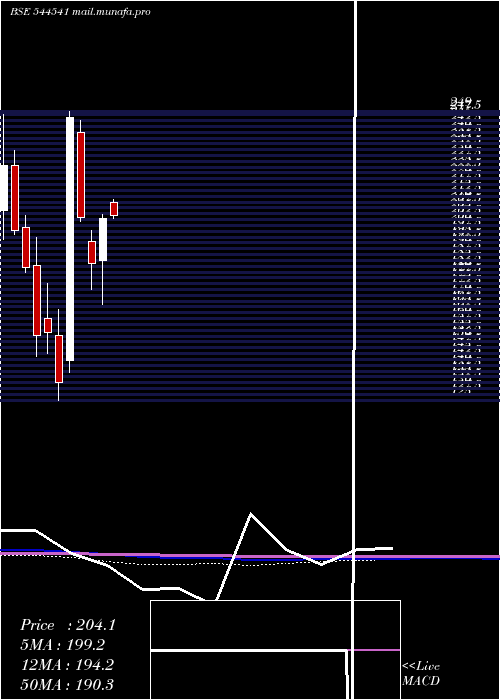Click the '50MA : 190.3' value

click(x=67, y=684)
